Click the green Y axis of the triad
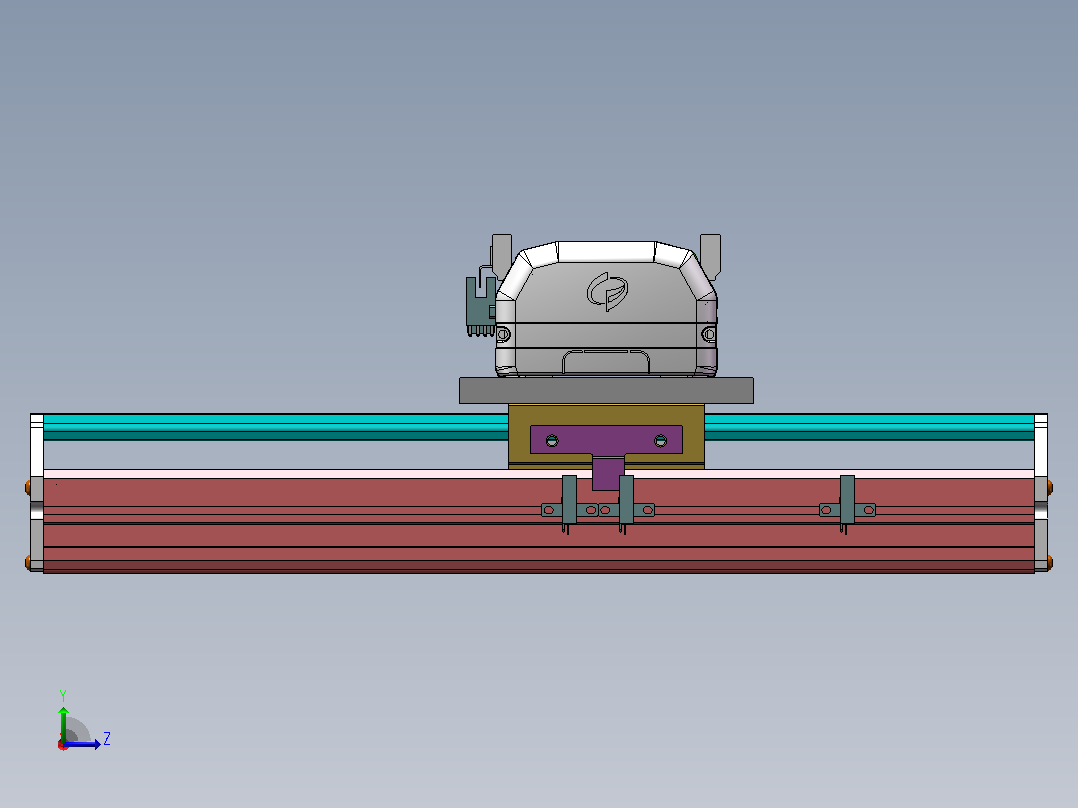 [63, 723]
